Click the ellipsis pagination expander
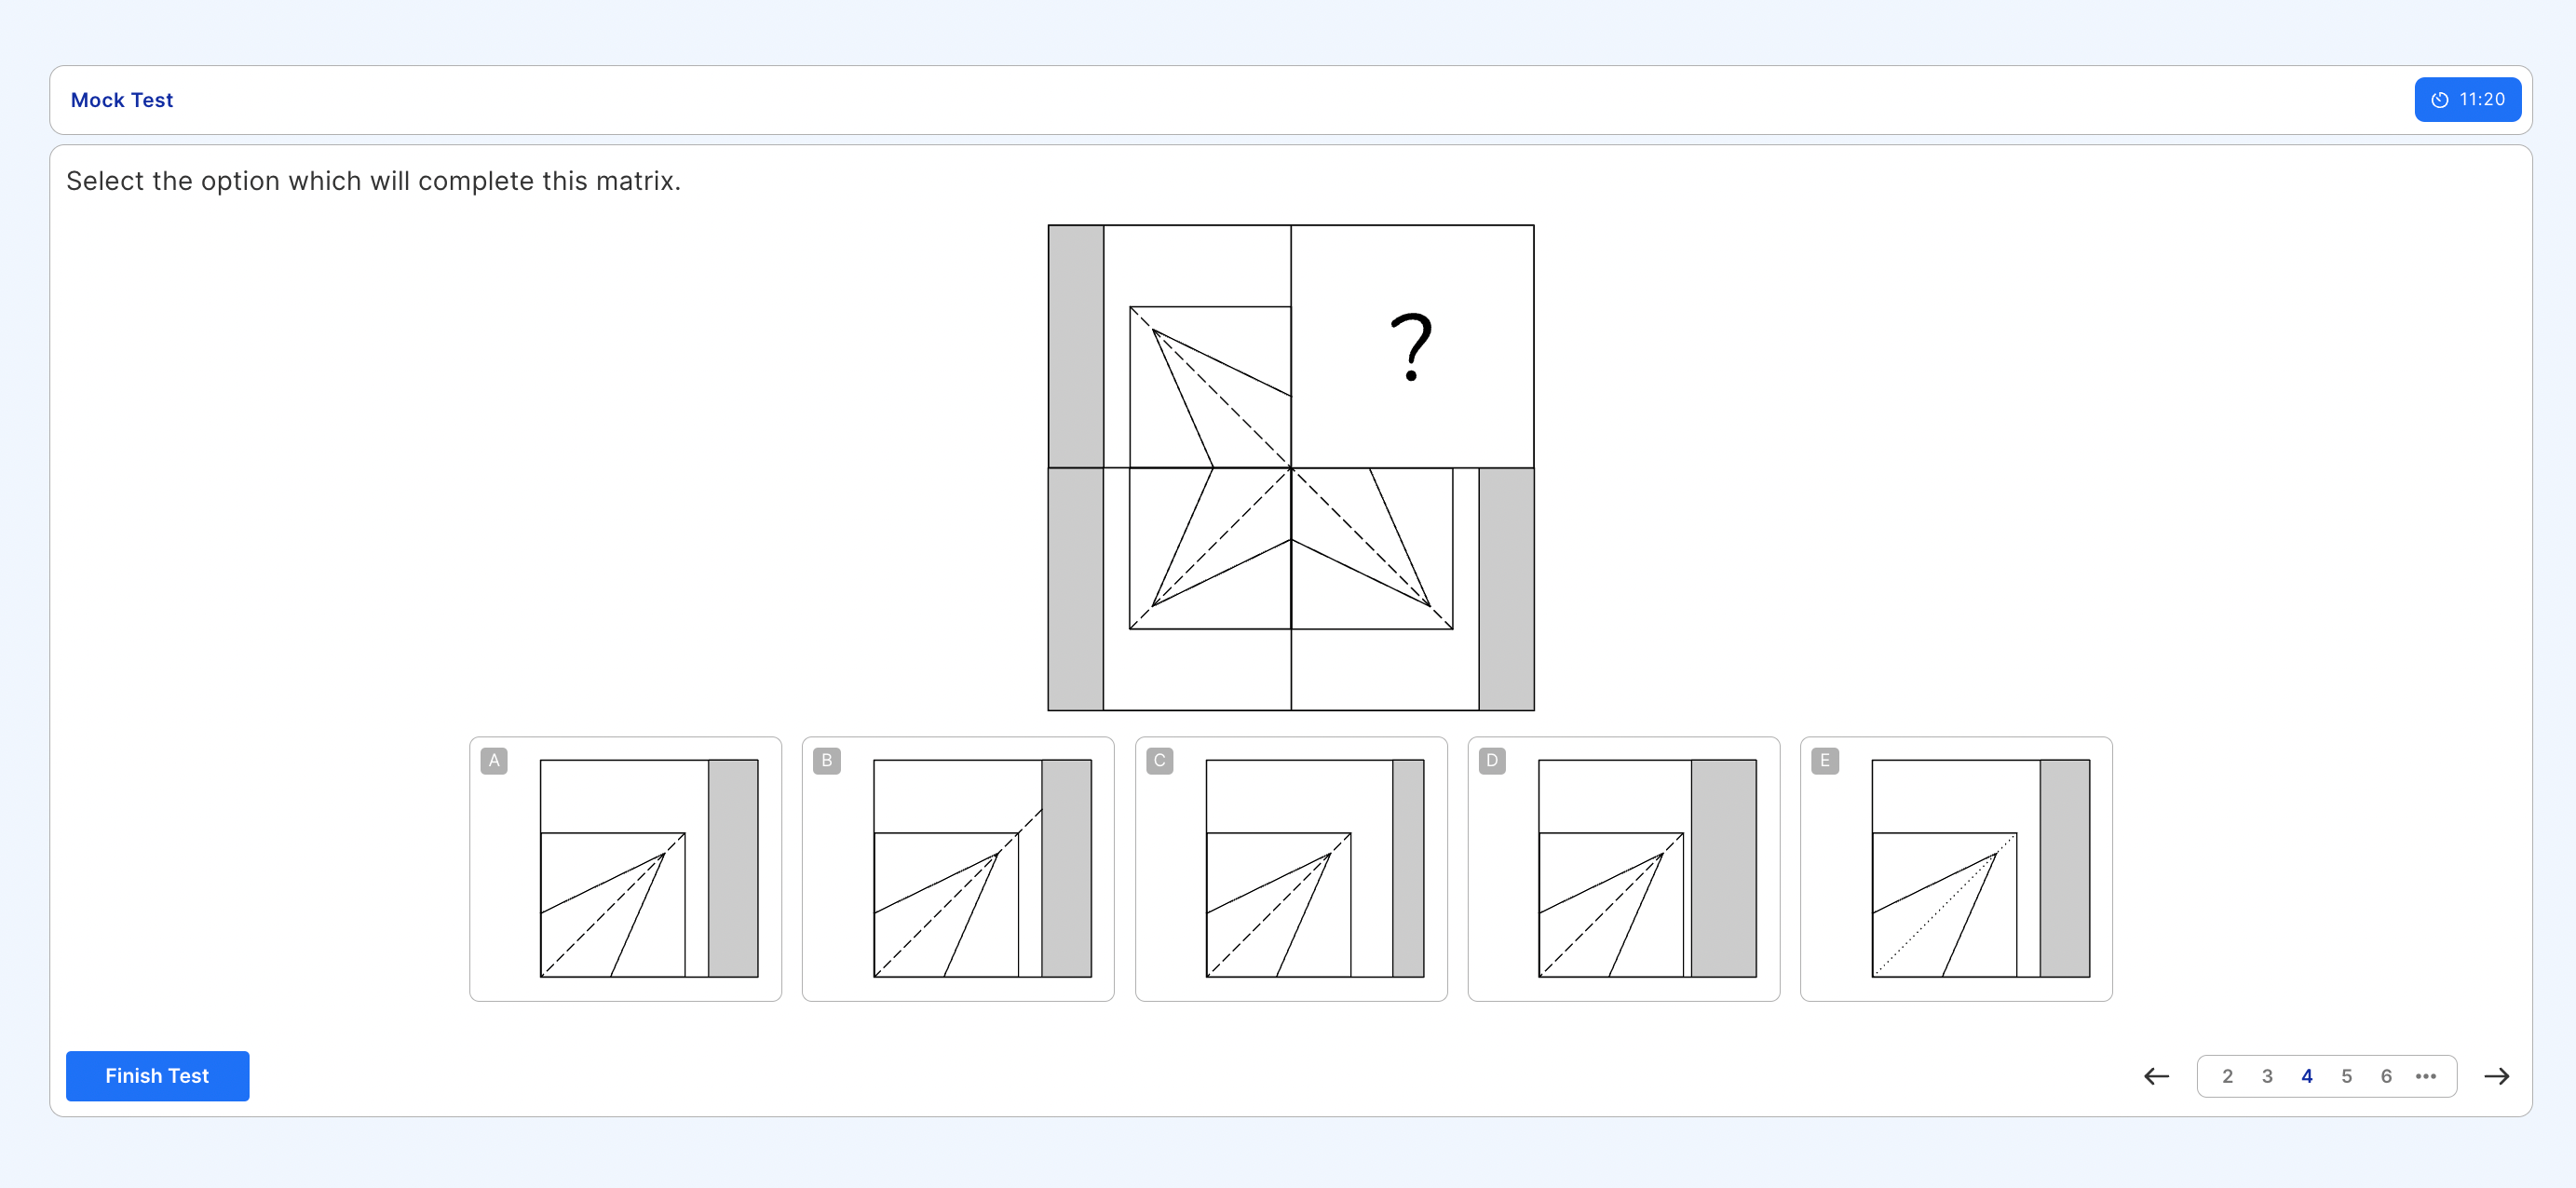This screenshot has height=1188, width=2576. 2426,1076
